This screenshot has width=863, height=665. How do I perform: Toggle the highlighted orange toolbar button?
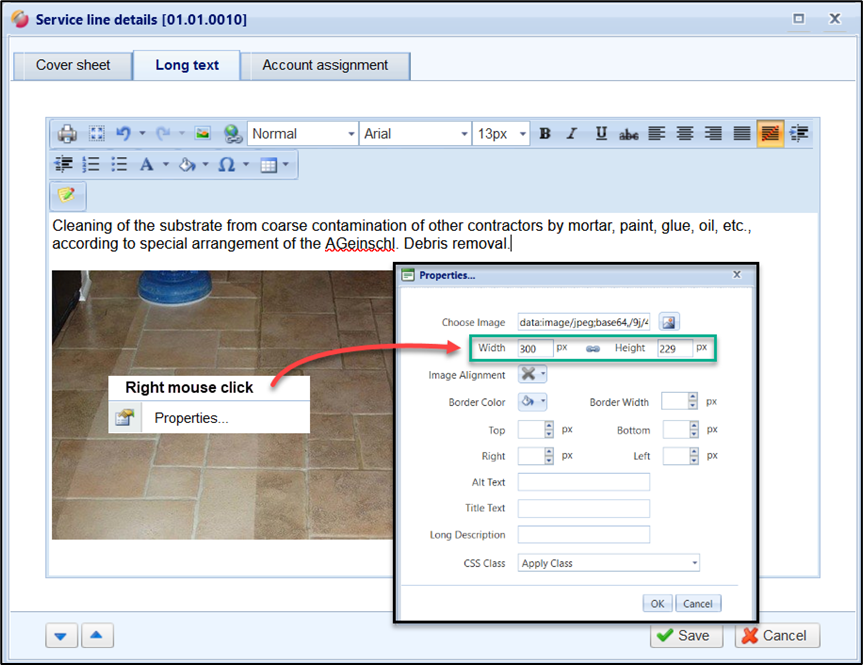click(770, 134)
